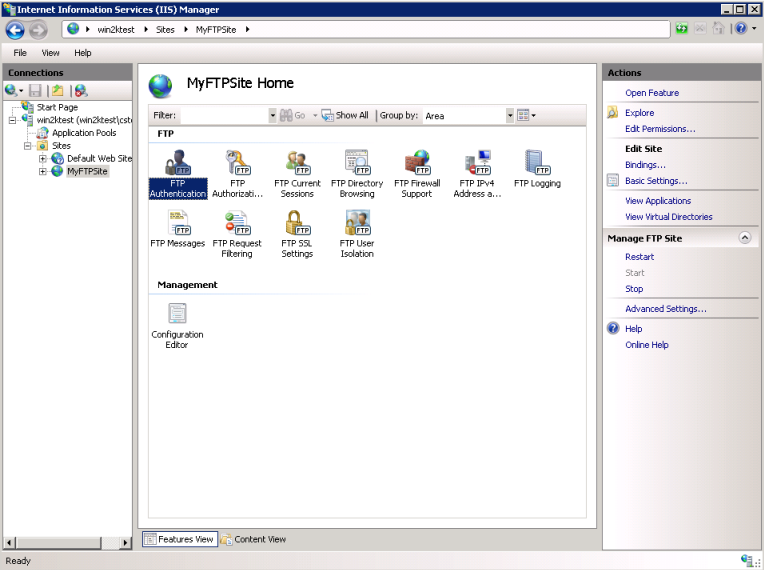The image size is (764, 570).
Task: Open the FTP Authorization Rules icon
Action: point(237,174)
